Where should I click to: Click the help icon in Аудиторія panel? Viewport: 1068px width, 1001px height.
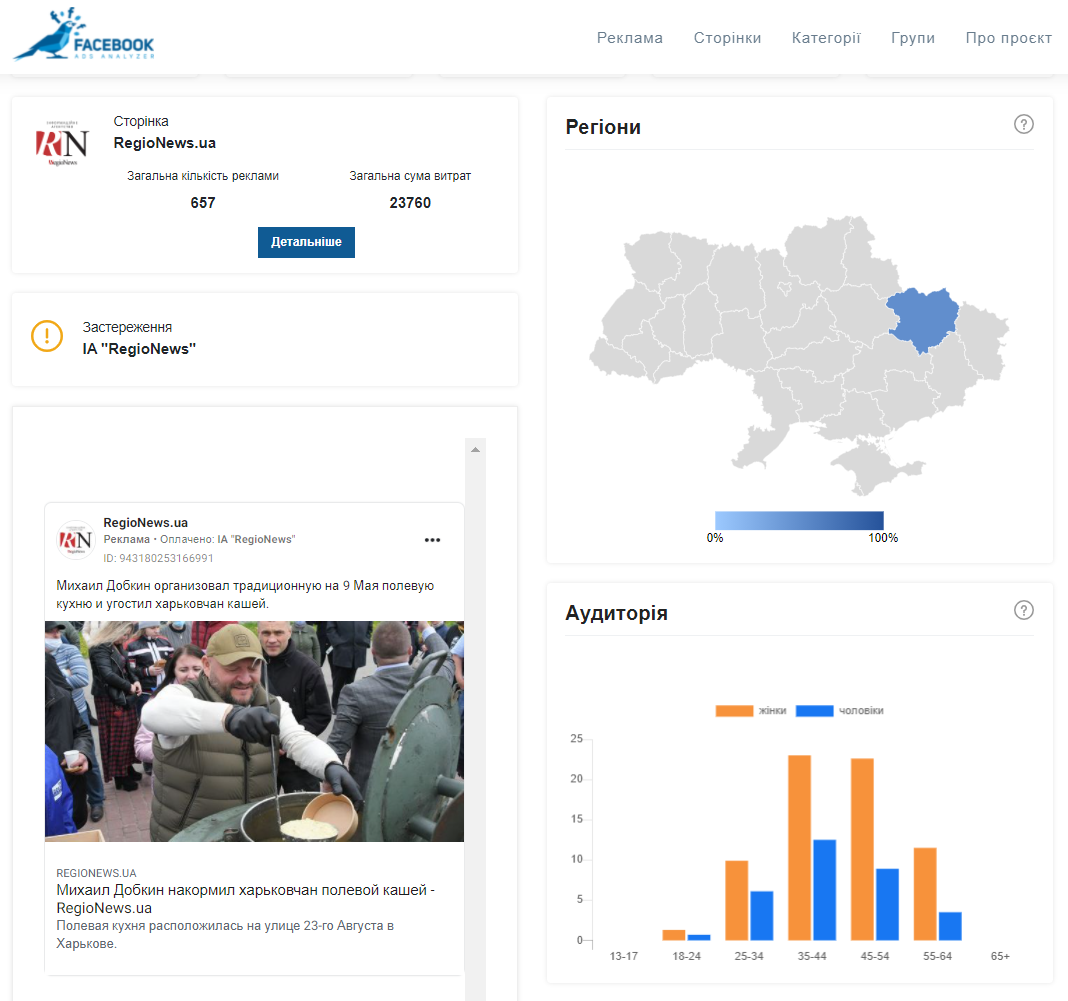(1023, 610)
